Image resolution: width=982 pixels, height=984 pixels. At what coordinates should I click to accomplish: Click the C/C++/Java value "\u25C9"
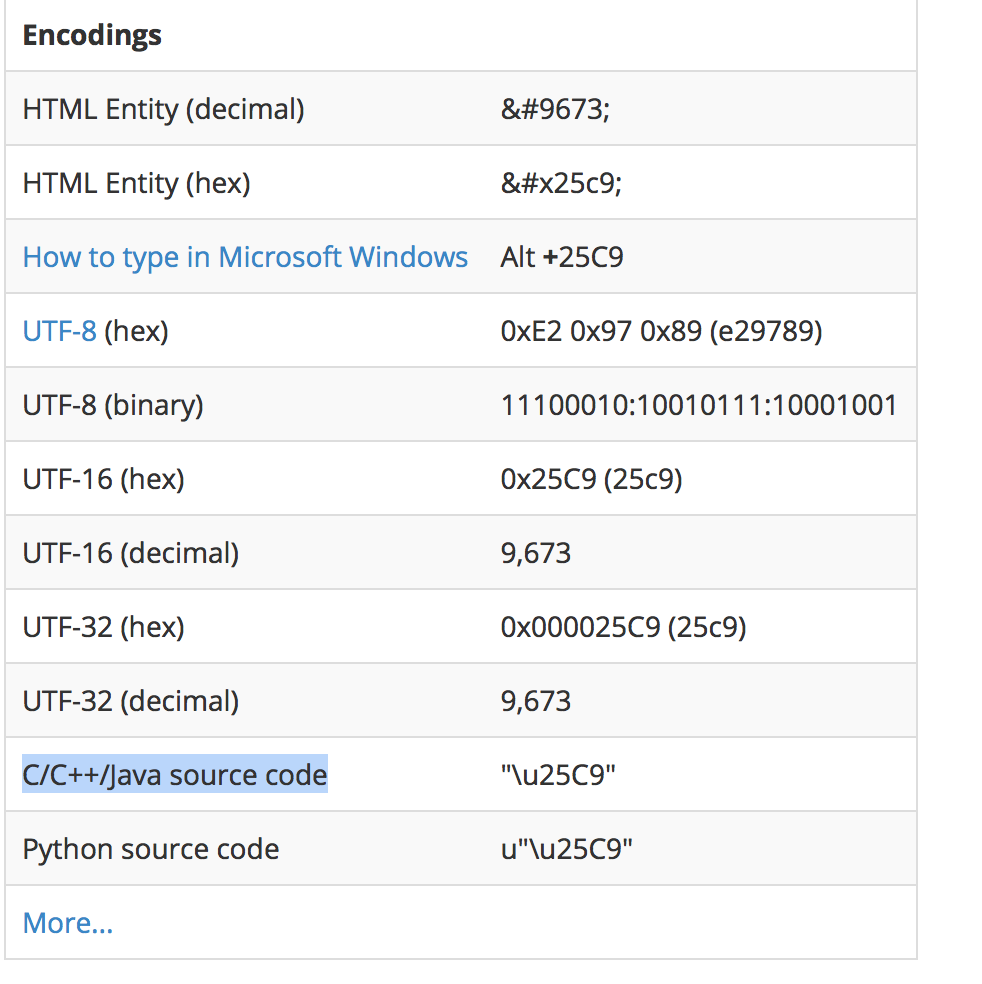tap(558, 775)
